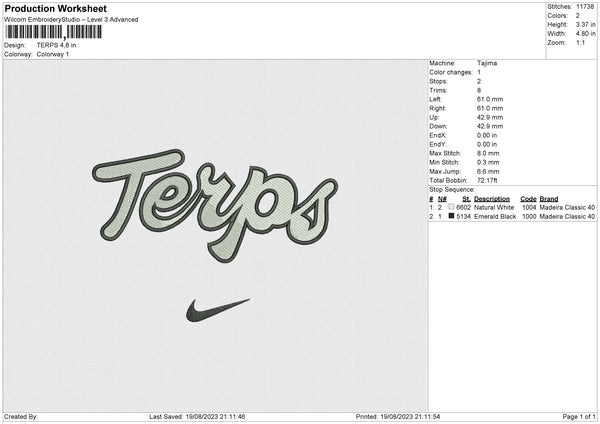Click the Color changes value 1
600x424 pixels.
click(479, 72)
